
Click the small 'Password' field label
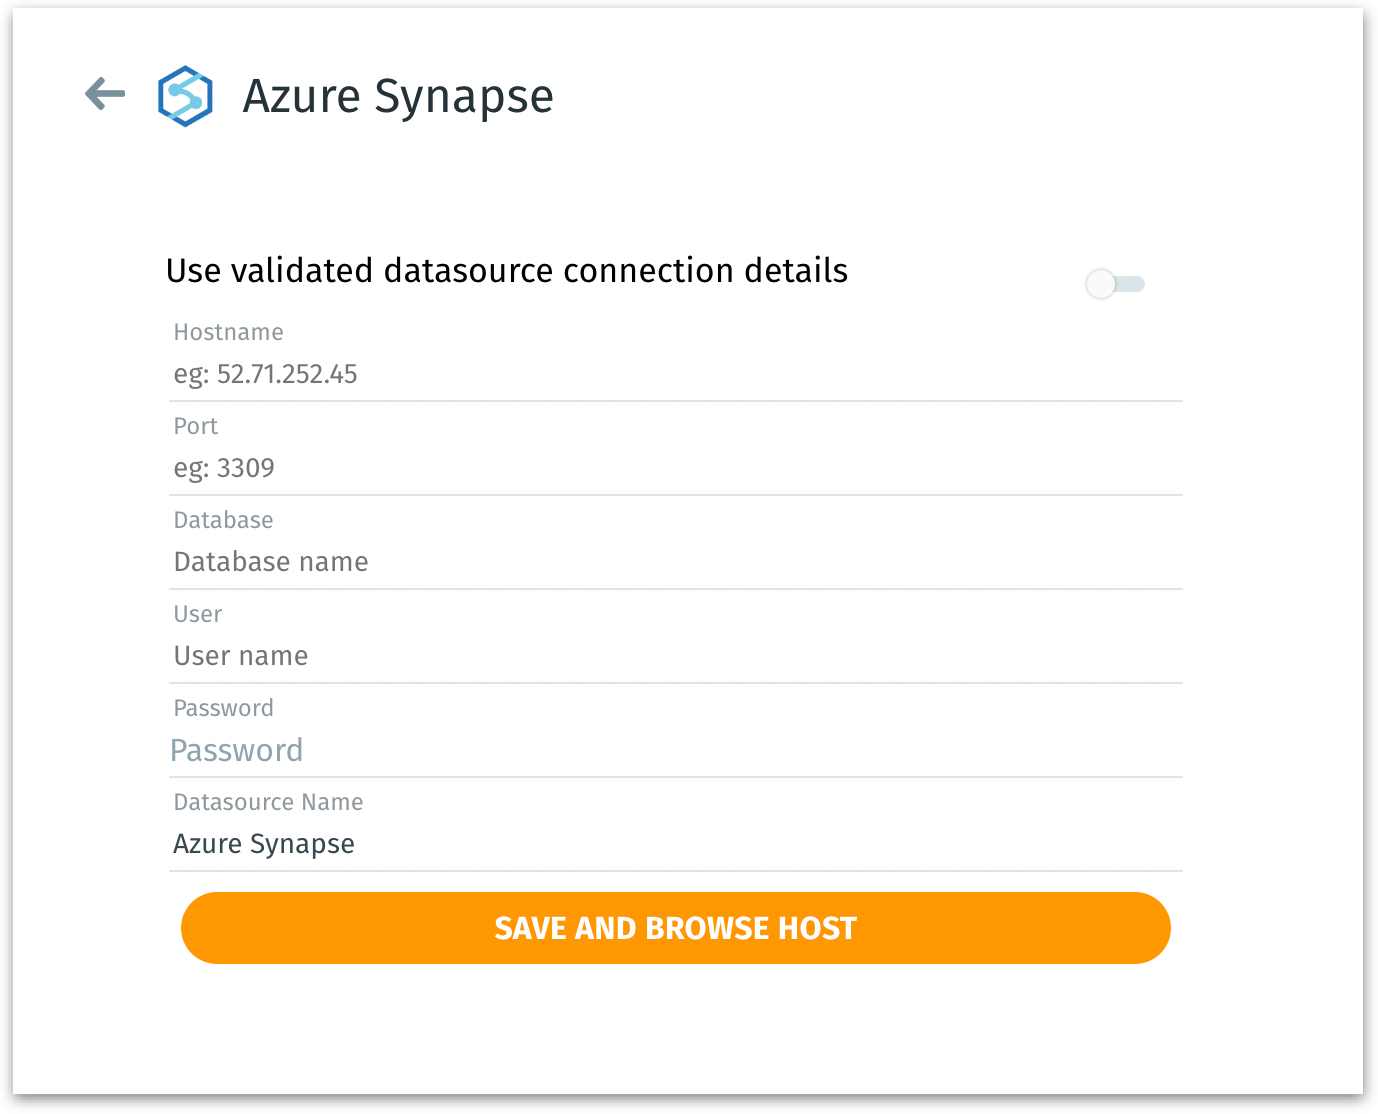224,708
